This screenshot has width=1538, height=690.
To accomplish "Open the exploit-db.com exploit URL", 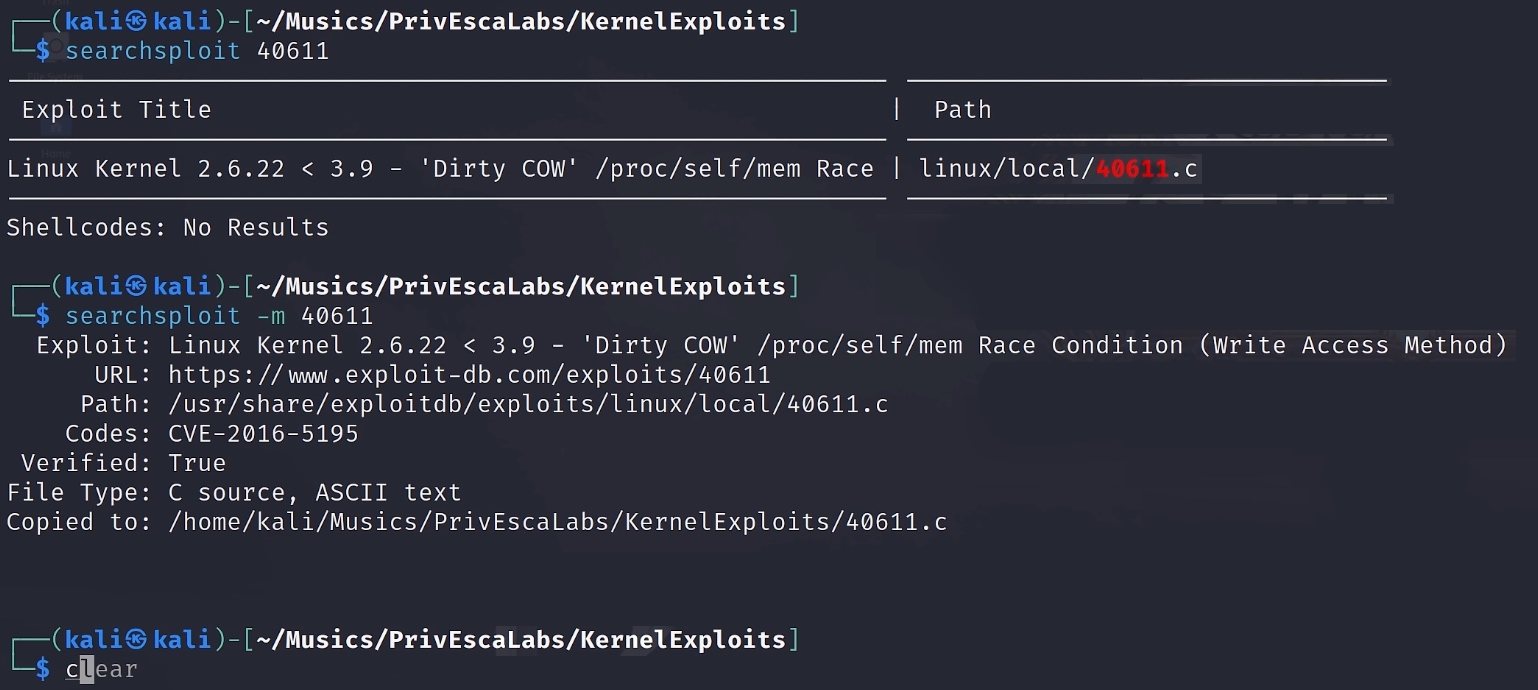I will (x=469, y=375).
